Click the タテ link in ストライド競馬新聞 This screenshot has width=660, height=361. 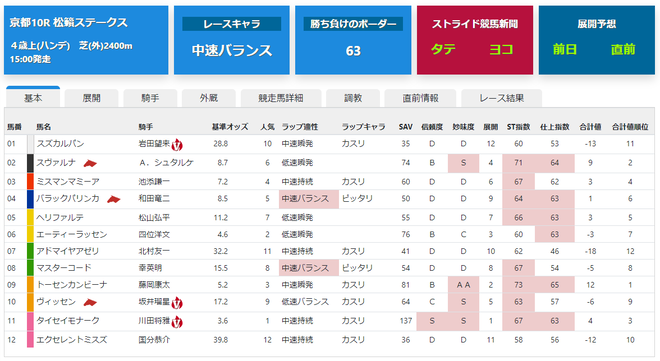(x=443, y=50)
